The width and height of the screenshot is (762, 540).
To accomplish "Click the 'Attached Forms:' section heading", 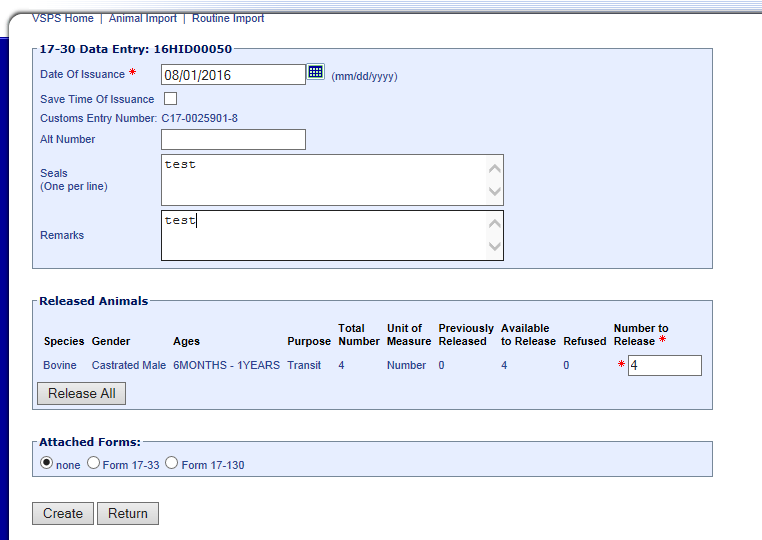I will pyautogui.click(x=90, y=442).
